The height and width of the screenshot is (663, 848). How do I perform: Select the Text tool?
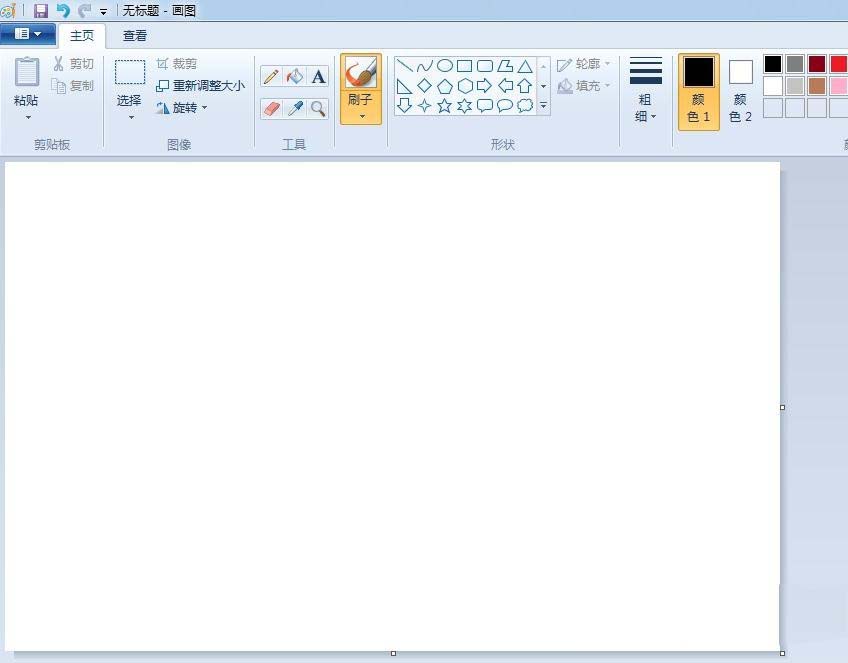[x=319, y=77]
